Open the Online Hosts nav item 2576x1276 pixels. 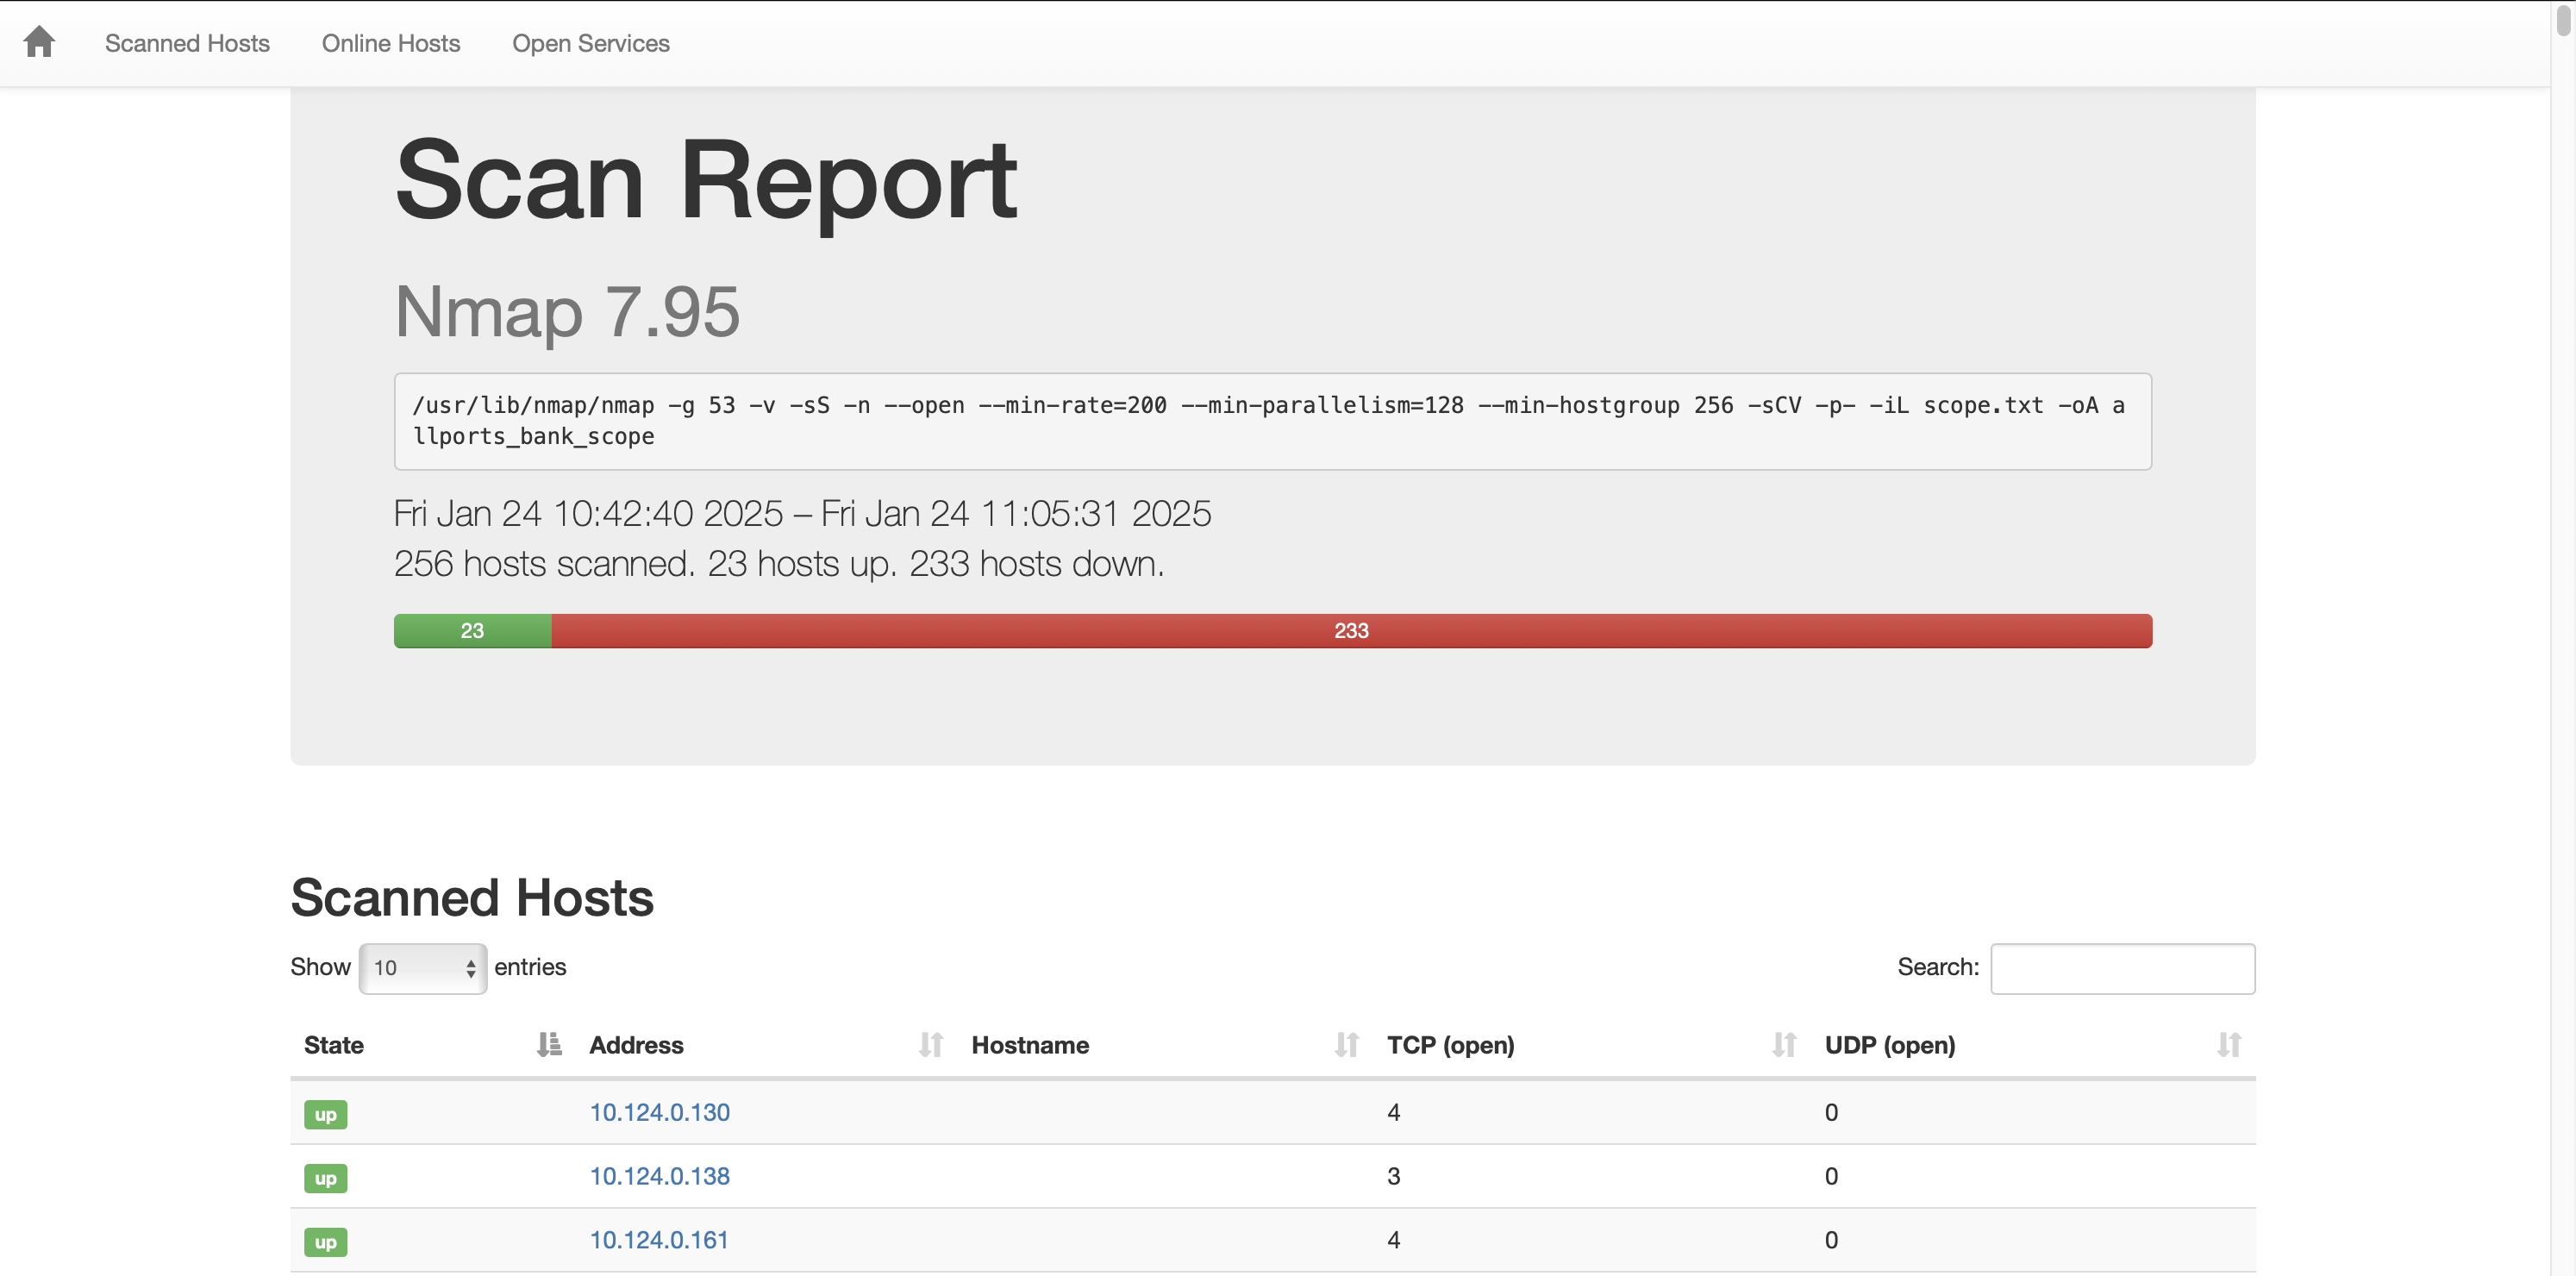tap(391, 43)
